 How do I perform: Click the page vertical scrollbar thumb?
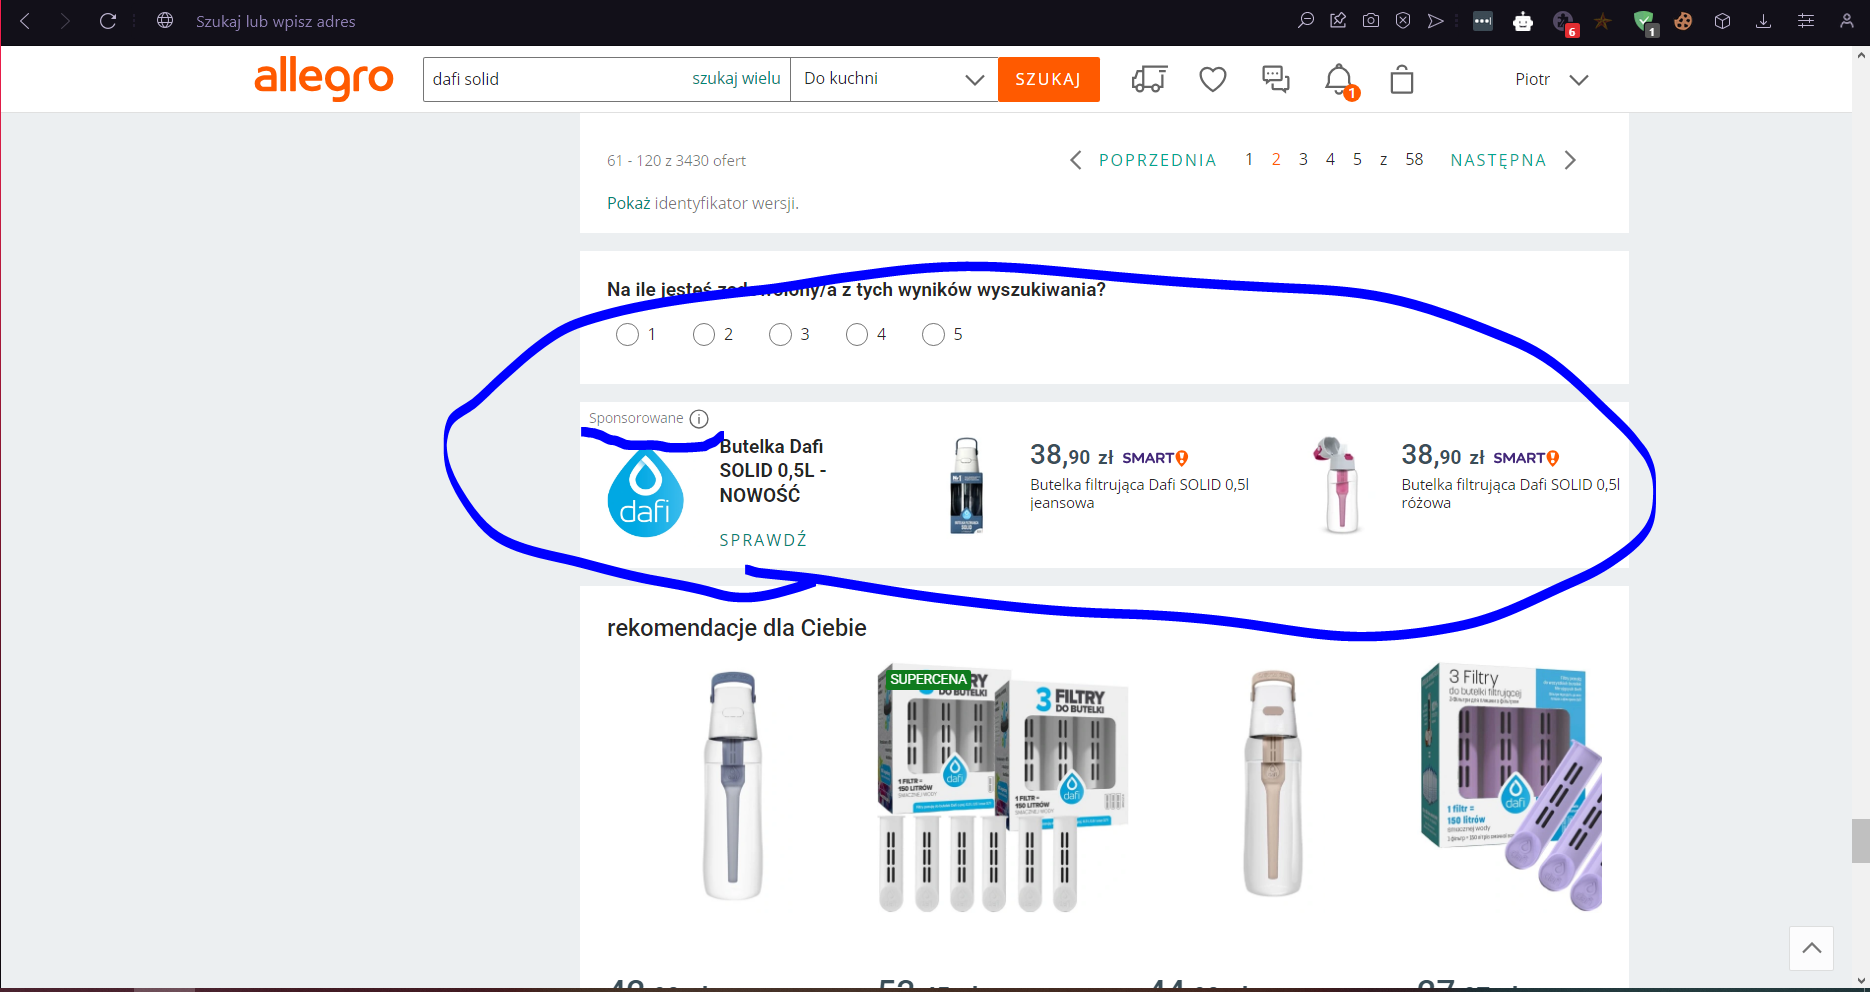[x=1860, y=840]
